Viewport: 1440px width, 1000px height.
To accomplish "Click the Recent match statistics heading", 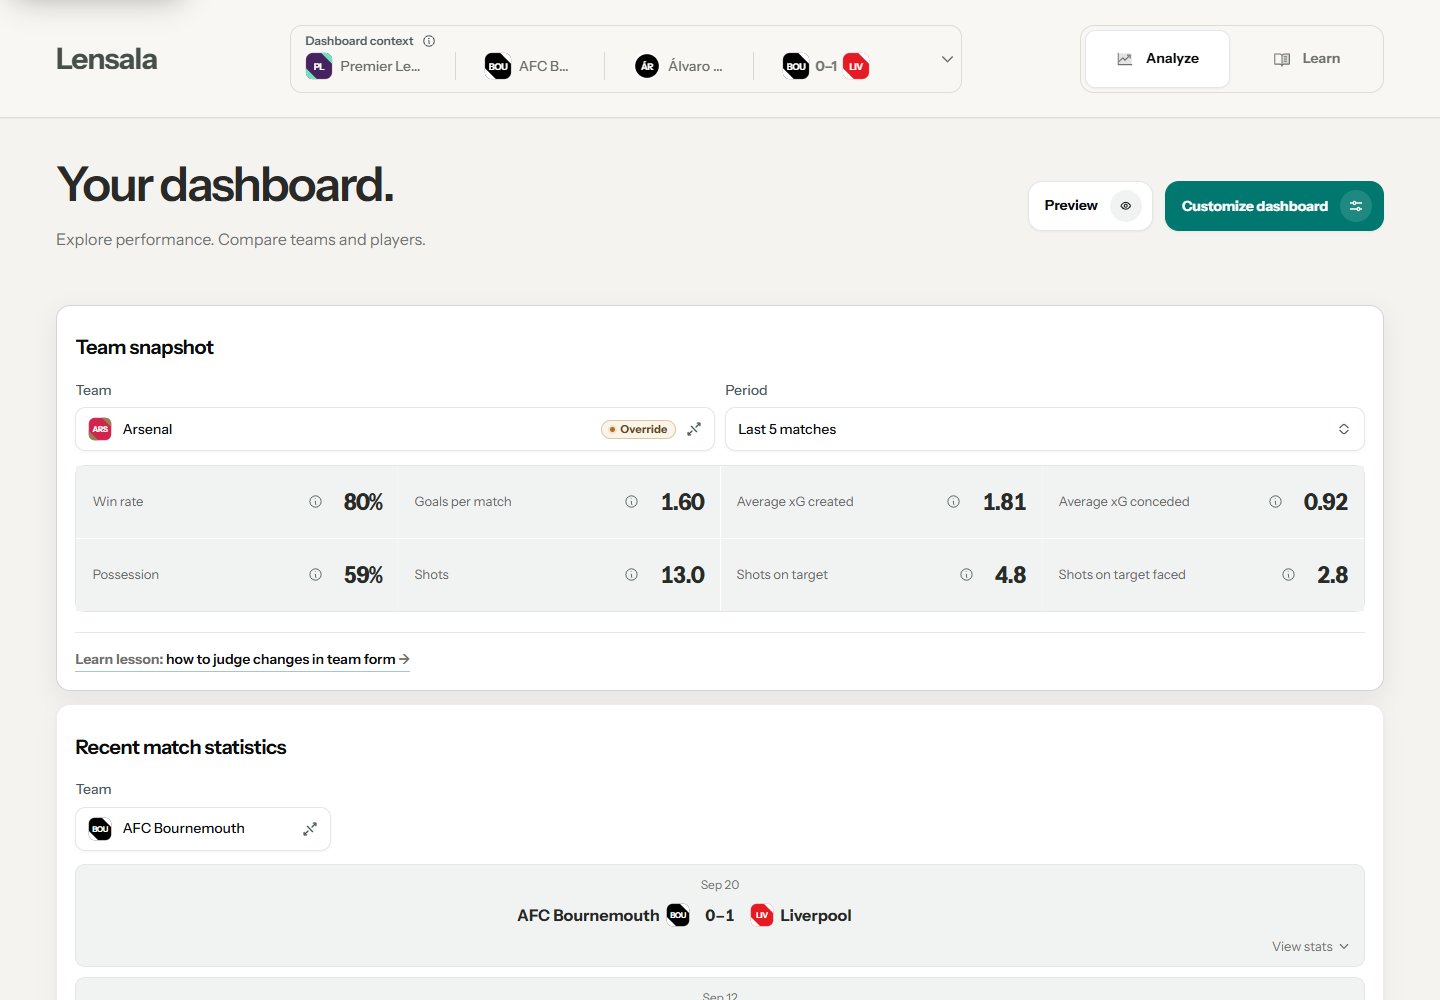I will (181, 747).
